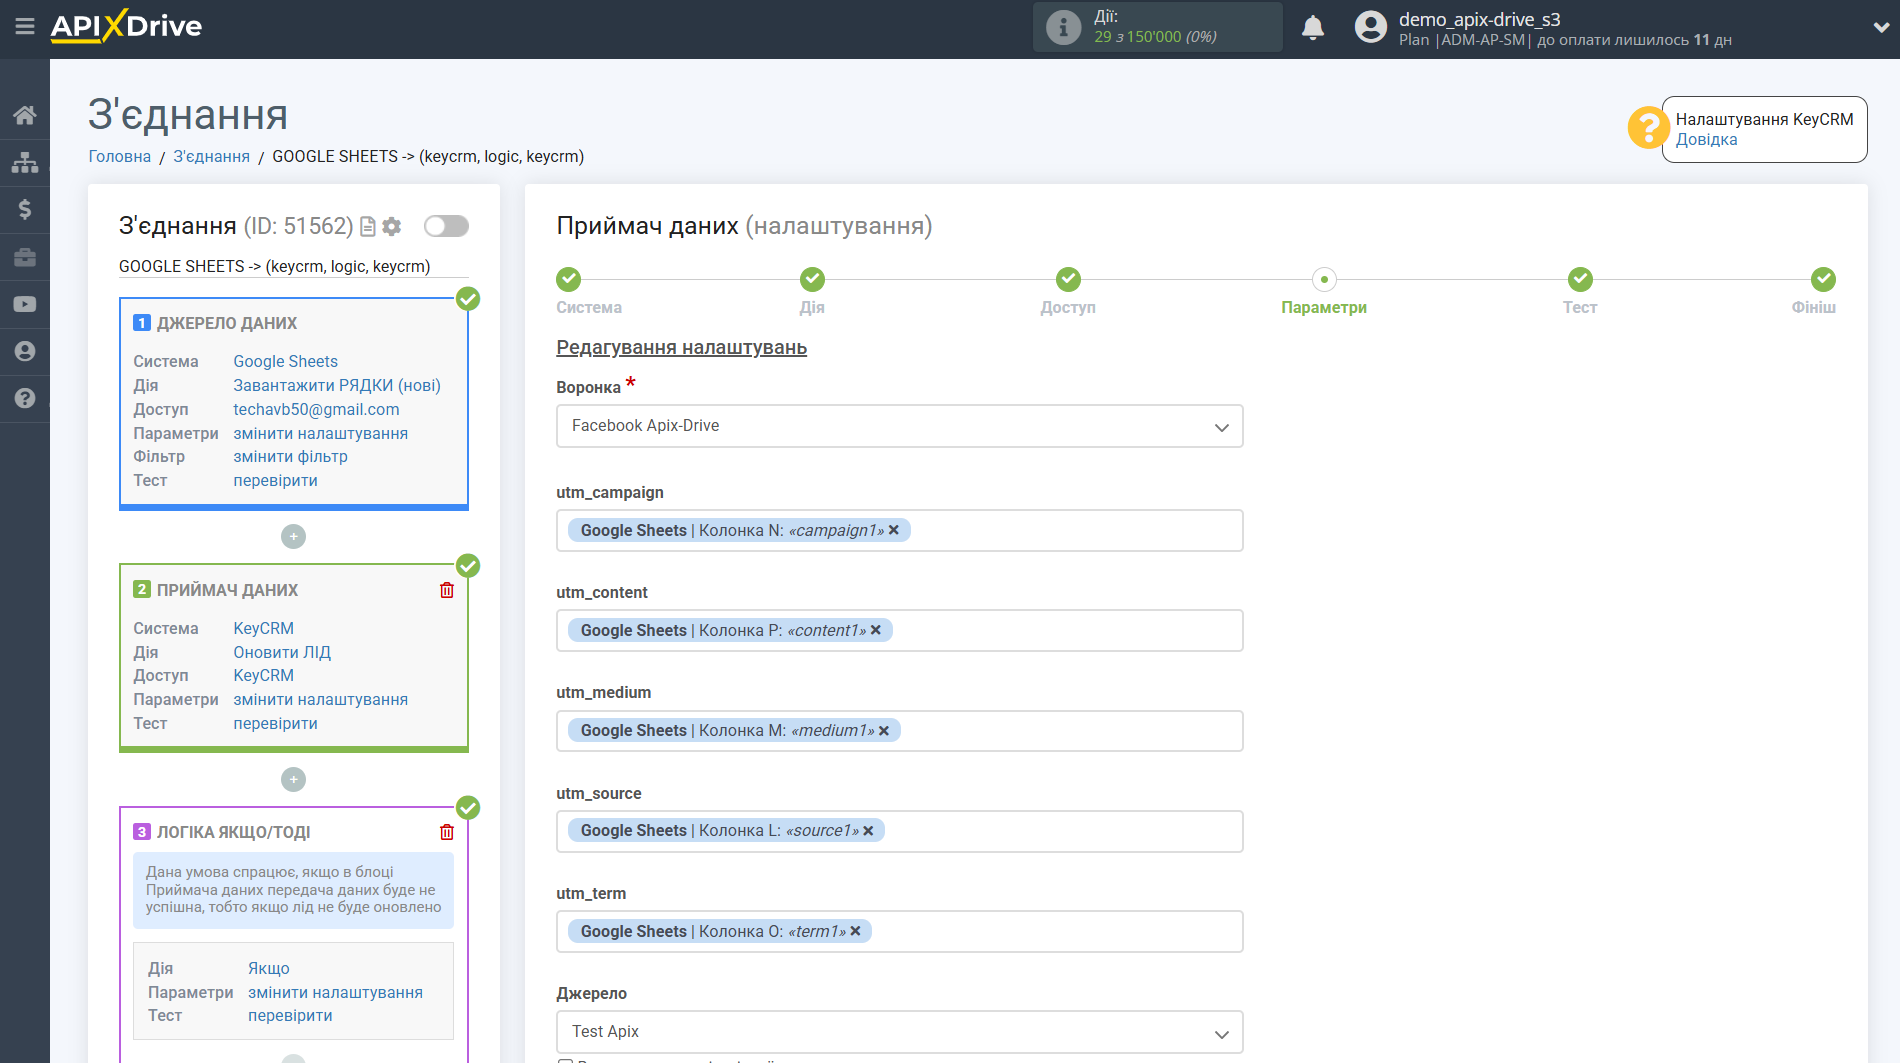Screen dimensions: 1900x1063
Task: Click source змінити налаштування link
Action: (321, 433)
